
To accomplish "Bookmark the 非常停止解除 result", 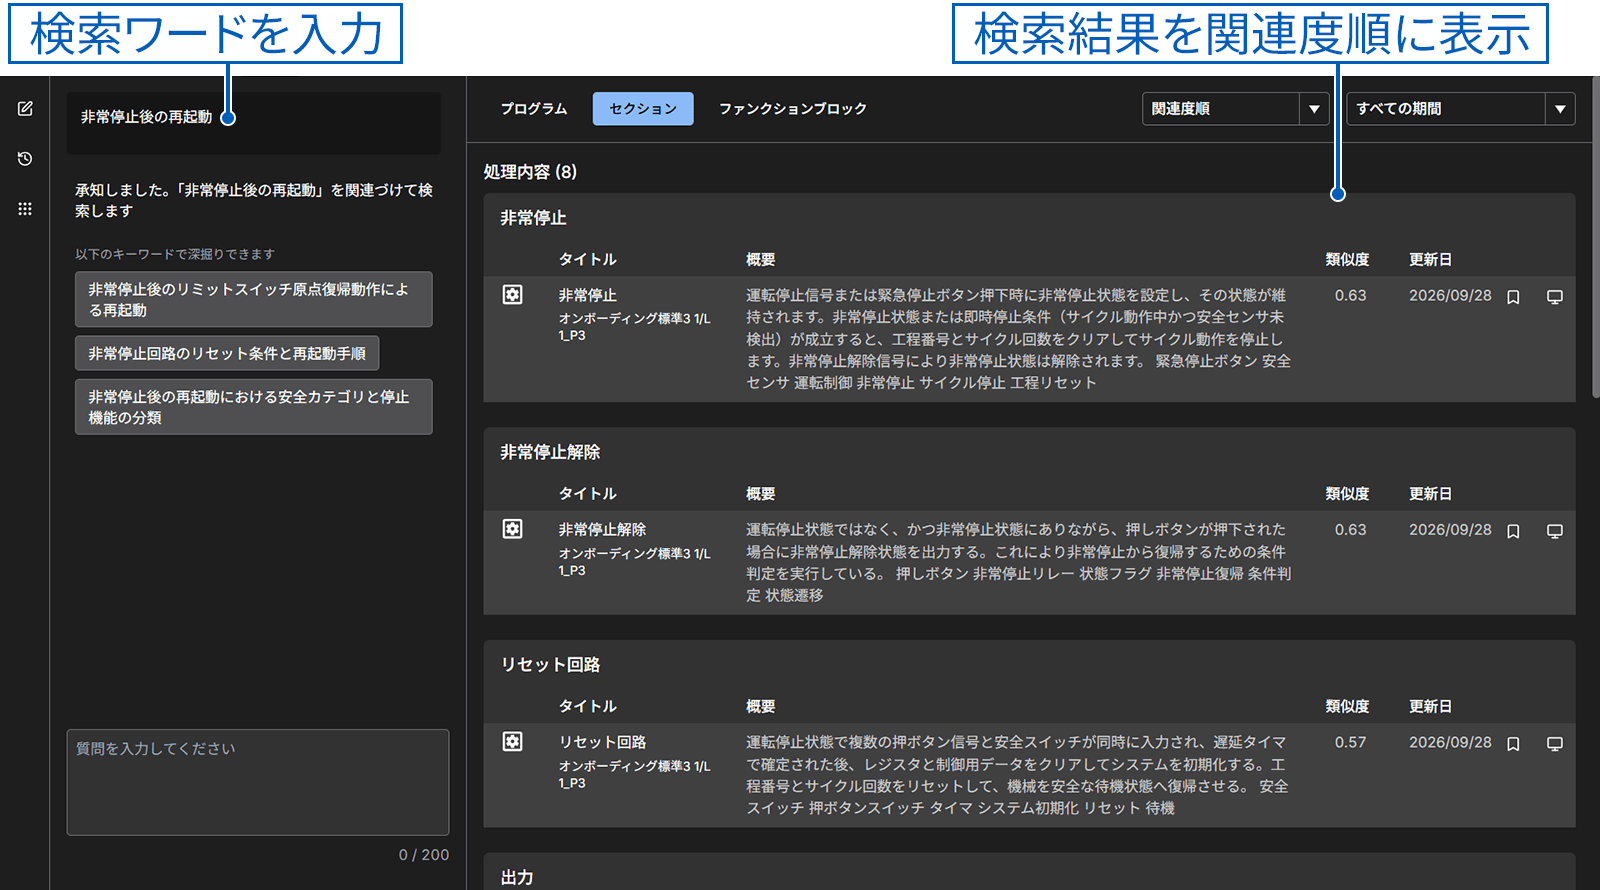I will [1513, 531].
